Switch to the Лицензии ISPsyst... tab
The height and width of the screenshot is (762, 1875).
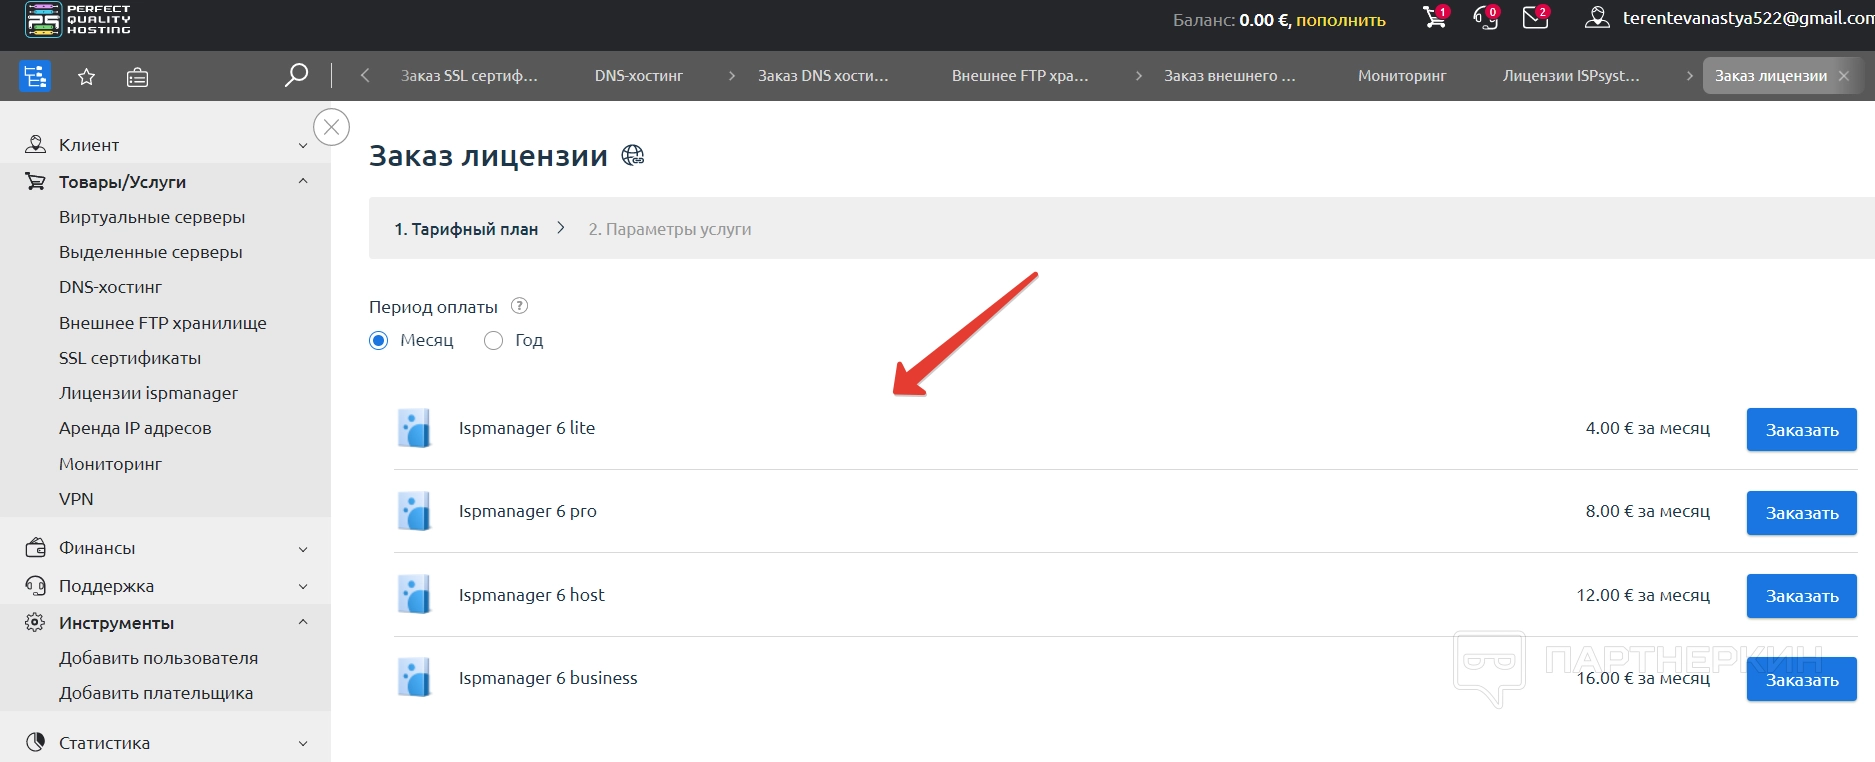coord(1571,76)
